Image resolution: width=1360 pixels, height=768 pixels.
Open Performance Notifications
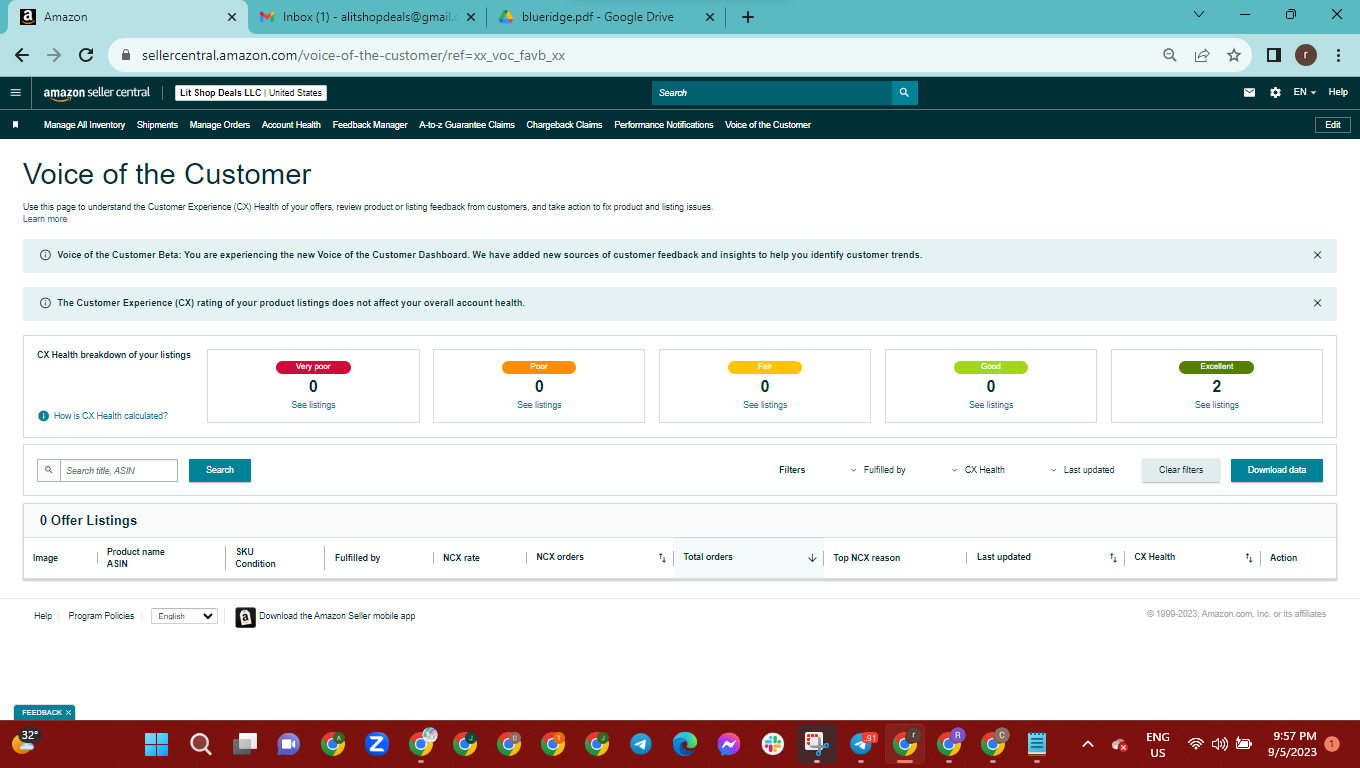pos(664,125)
